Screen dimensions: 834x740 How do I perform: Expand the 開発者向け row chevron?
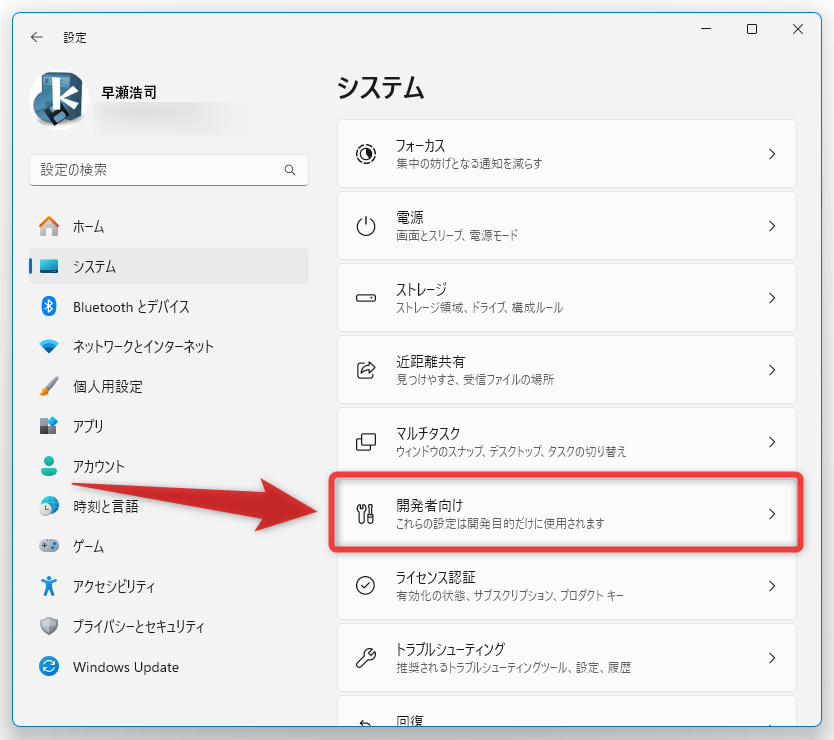(x=772, y=514)
